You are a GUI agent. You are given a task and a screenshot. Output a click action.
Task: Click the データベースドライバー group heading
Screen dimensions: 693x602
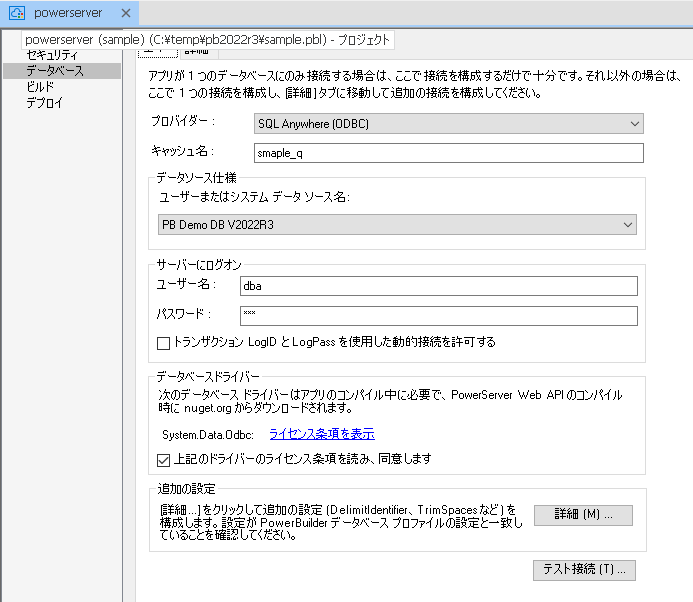[x=208, y=377]
